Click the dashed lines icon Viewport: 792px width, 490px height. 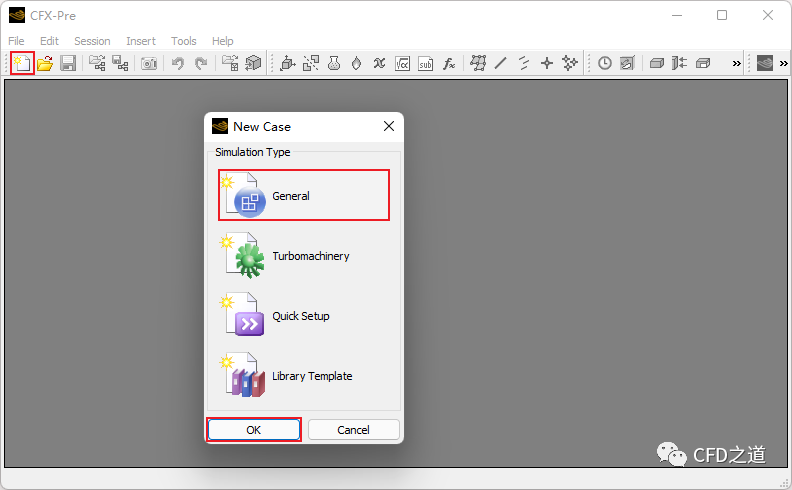[524, 63]
